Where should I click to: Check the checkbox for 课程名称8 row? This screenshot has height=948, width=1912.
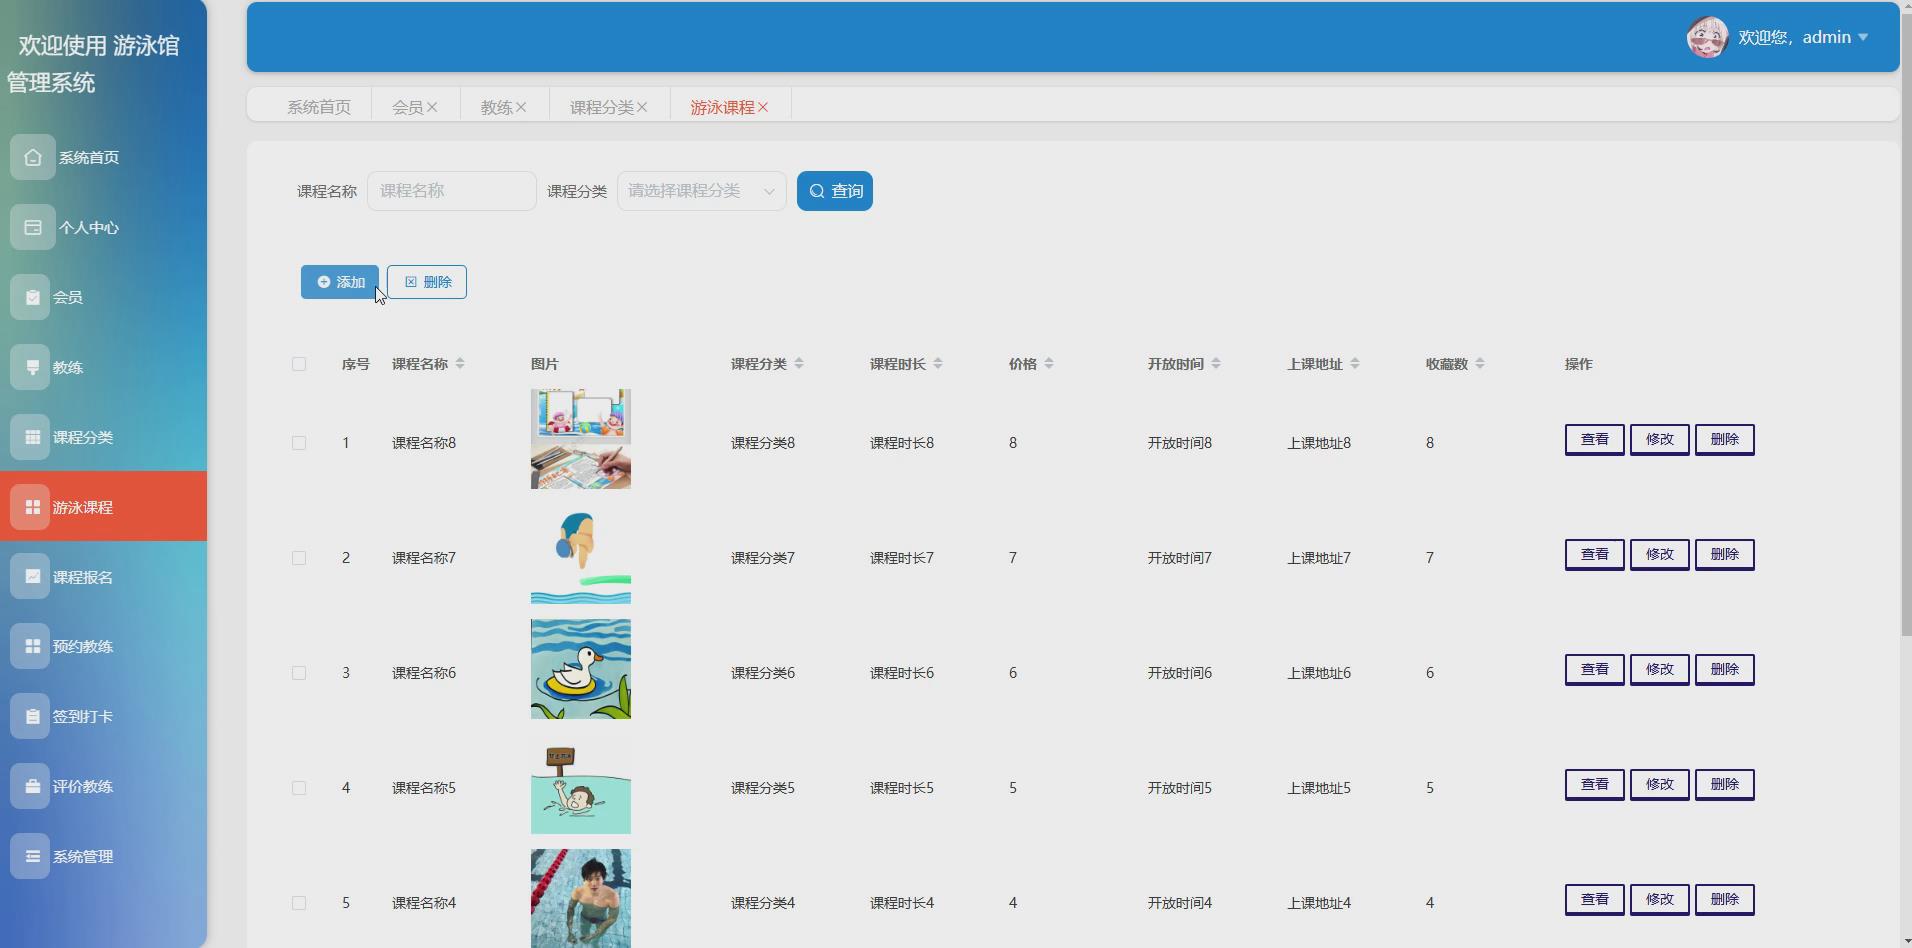tap(298, 442)
